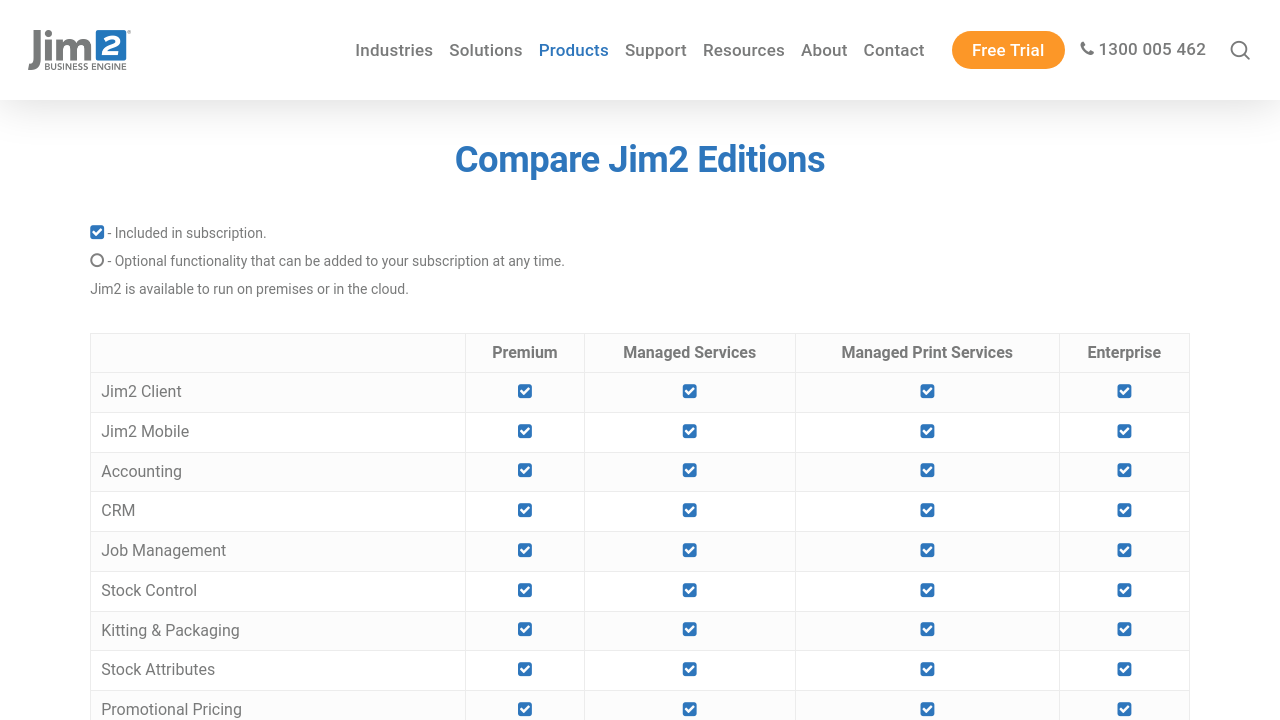1280x720 pixels.
Task: Click Accounting checkmark under Managed Services
Action: pyautogui.click(x=690, y=470)
